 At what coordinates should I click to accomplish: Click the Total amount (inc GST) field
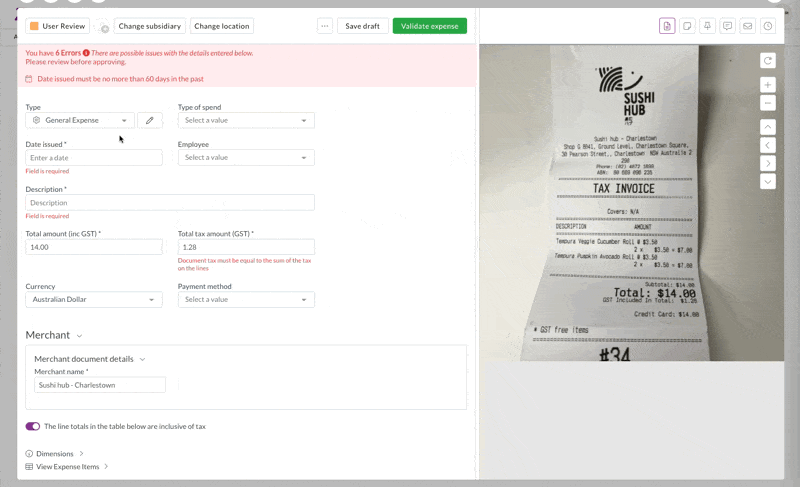pyautogui.click(x=94, y=247)
